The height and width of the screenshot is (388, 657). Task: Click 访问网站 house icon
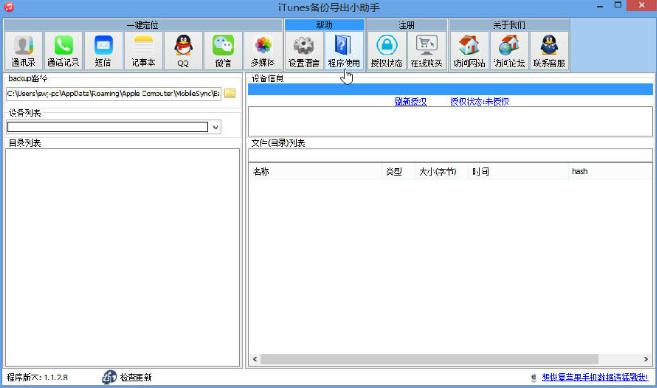(469, 51)
